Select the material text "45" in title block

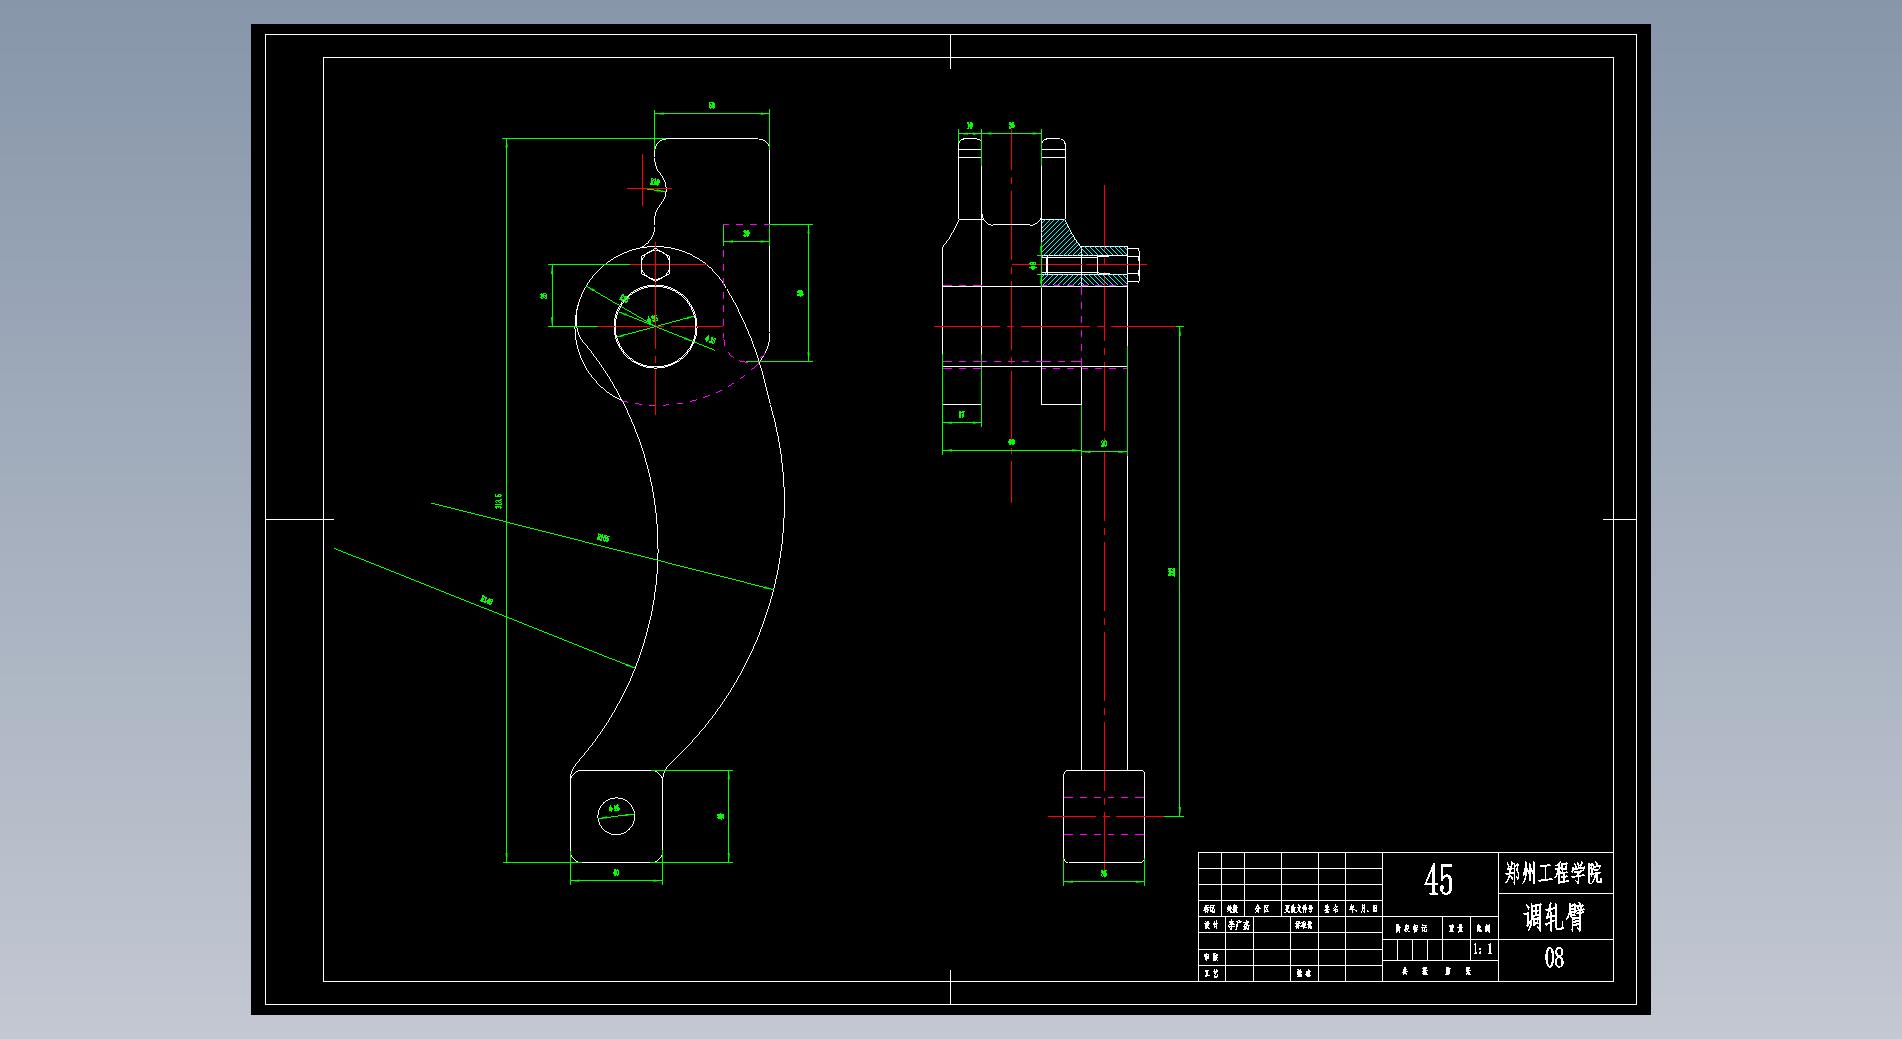tap(1438, 881)
